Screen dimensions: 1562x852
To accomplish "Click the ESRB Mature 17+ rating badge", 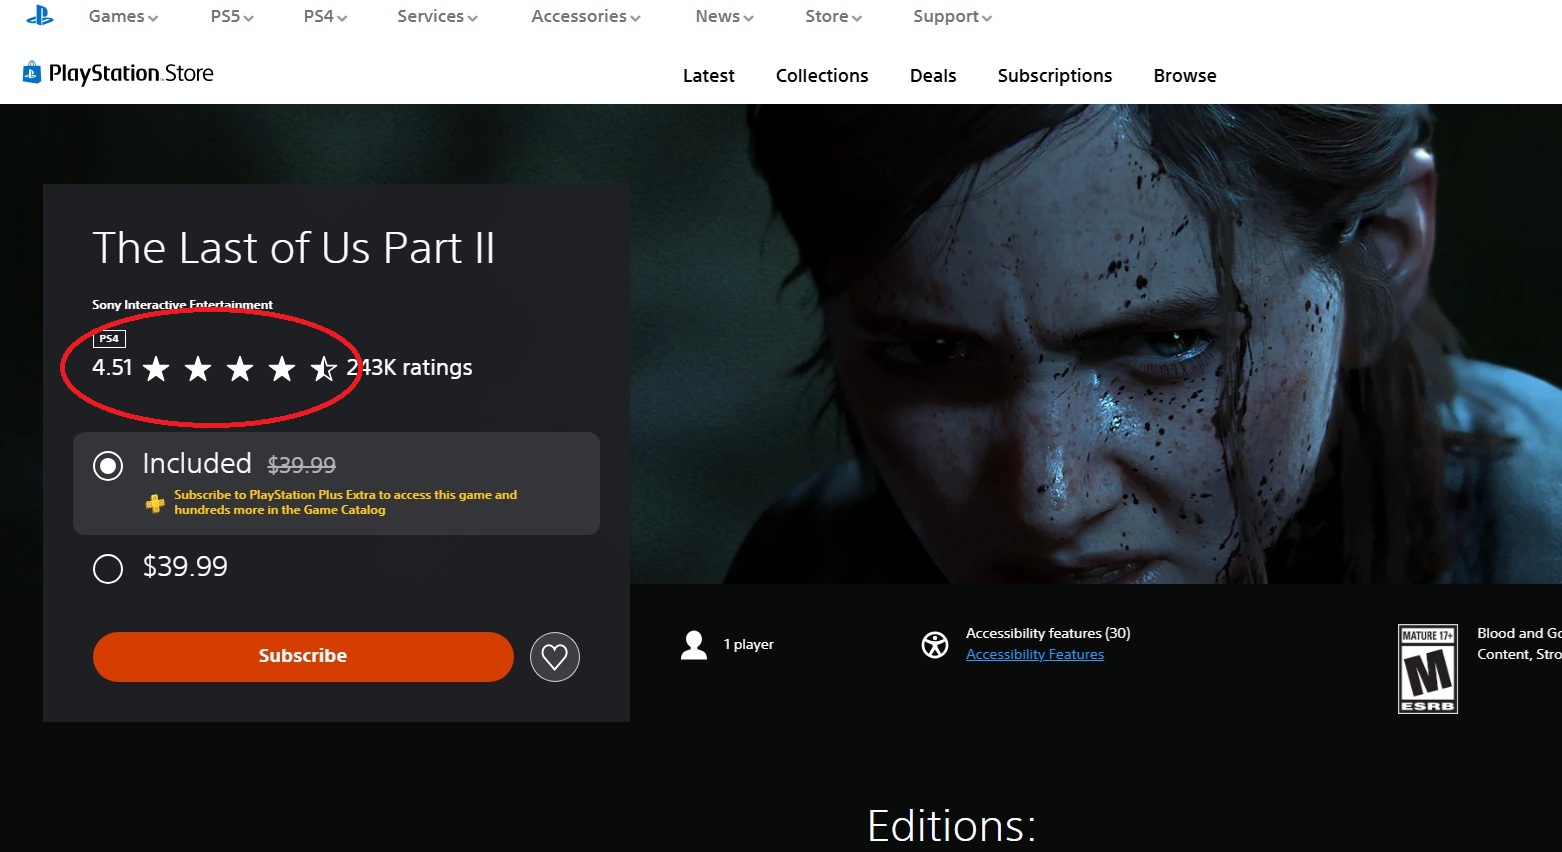I will click(1427, 668).
